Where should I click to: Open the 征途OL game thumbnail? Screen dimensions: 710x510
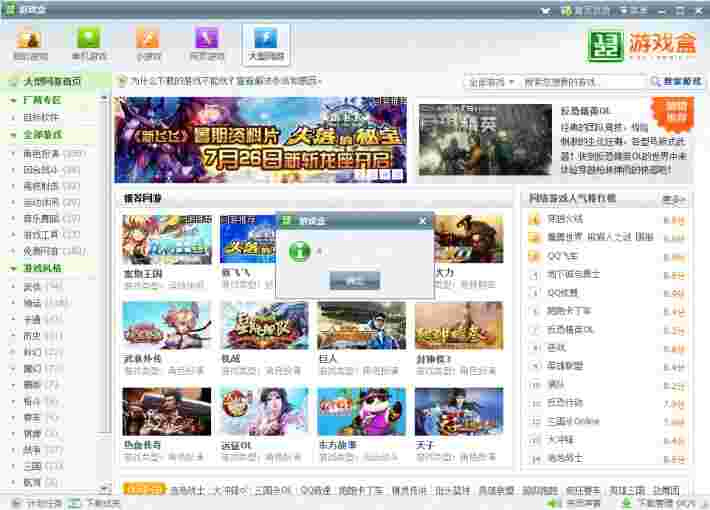tap(264, 411)
